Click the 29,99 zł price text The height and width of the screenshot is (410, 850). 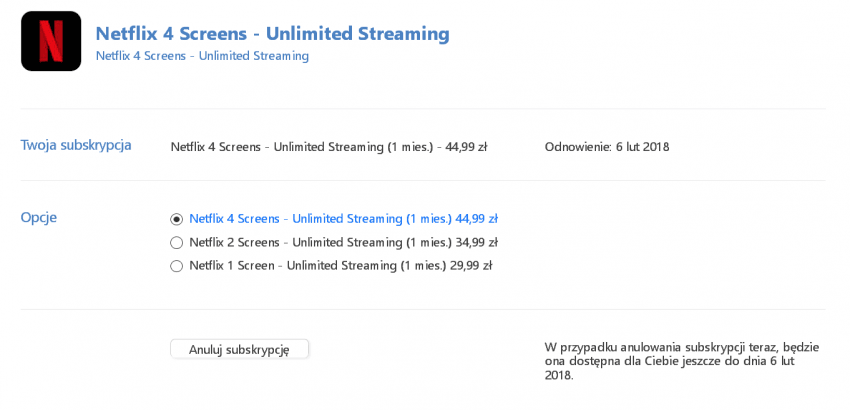click(x=471, y=266)
